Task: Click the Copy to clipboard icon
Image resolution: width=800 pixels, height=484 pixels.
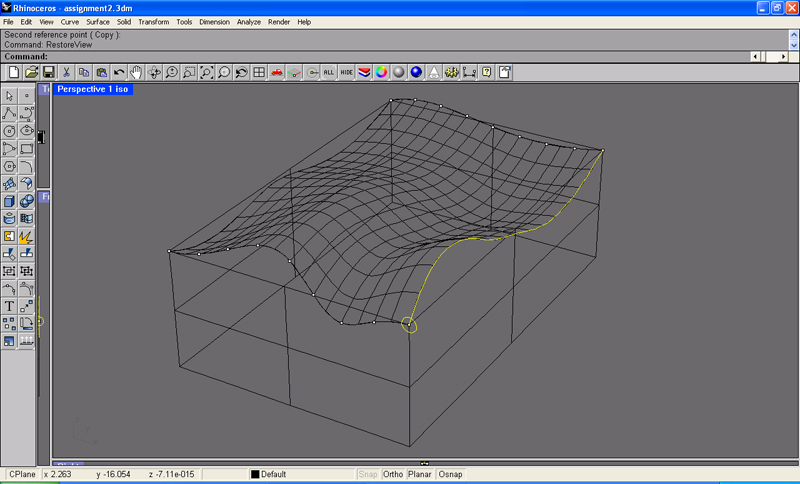Action: [84, 72]
